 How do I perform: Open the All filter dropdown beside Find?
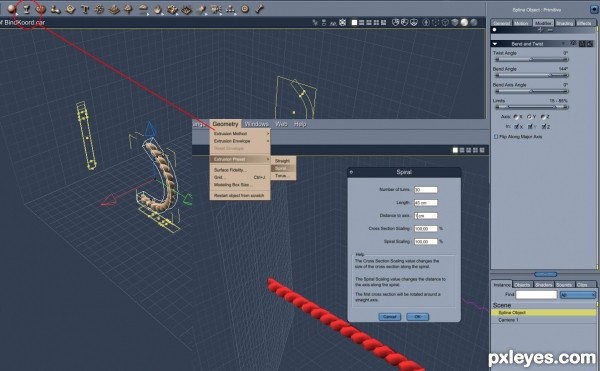click(x=578, y=295)
